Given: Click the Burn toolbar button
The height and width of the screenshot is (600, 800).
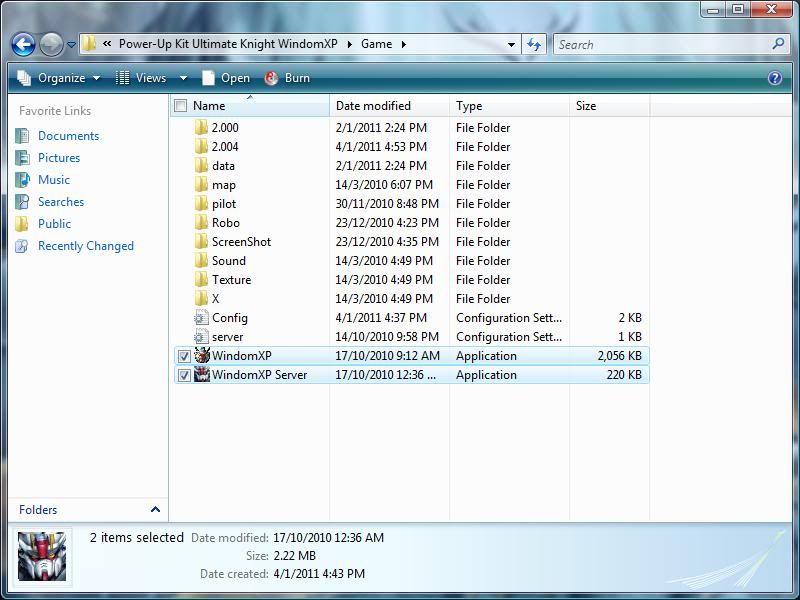Looking at the screenshot, I should [x=288, y=78].
